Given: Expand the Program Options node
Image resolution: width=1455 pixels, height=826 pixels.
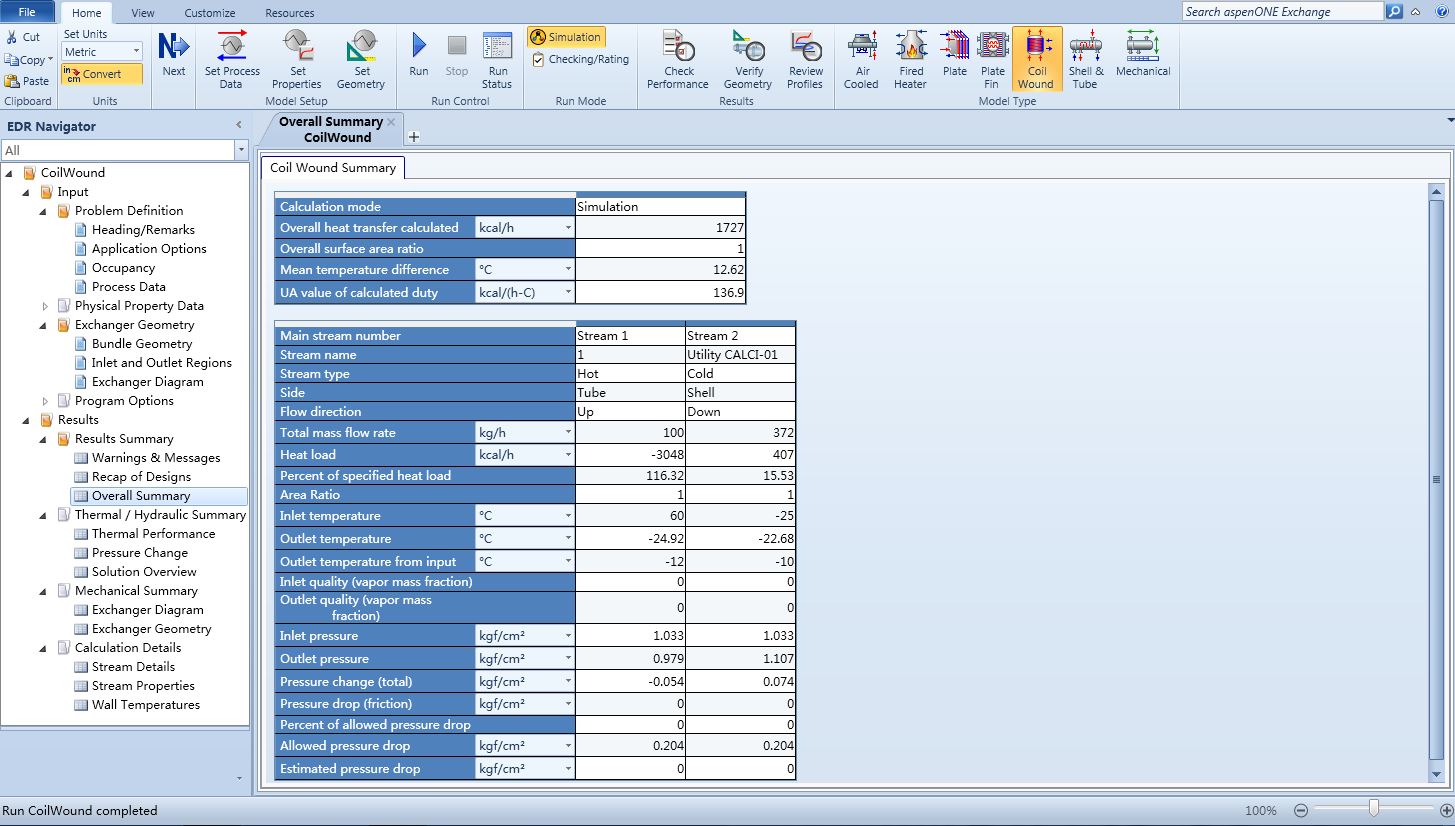Looking at the screenshot, I should [x=45, y=401].
